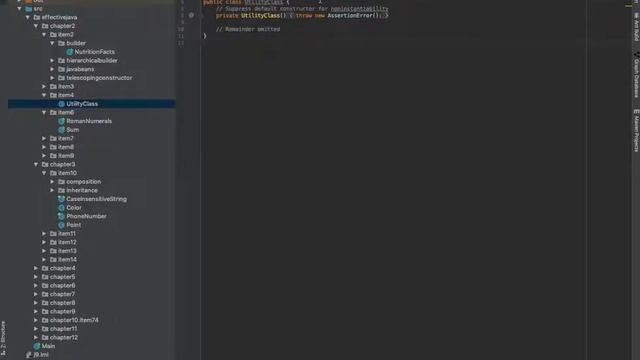Click the inheritance package folder icon
Screen dimensions: 640x360
62,190
